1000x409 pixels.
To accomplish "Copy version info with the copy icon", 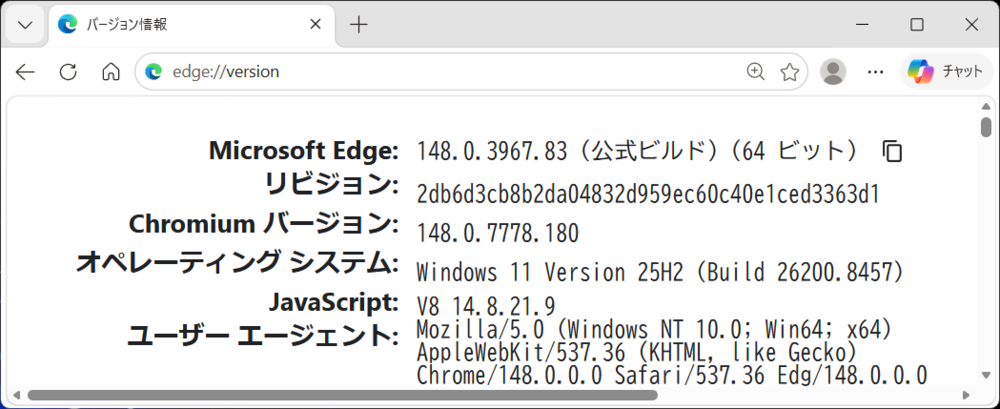I will 892,151.
